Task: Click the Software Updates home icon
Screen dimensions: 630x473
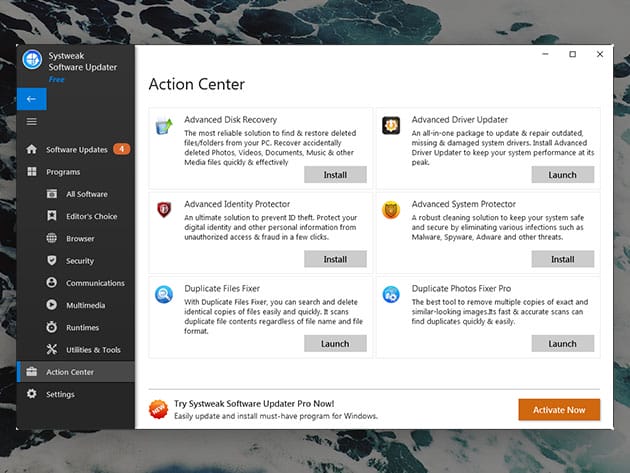Action: pyautogui.click(x=31, y=149)
